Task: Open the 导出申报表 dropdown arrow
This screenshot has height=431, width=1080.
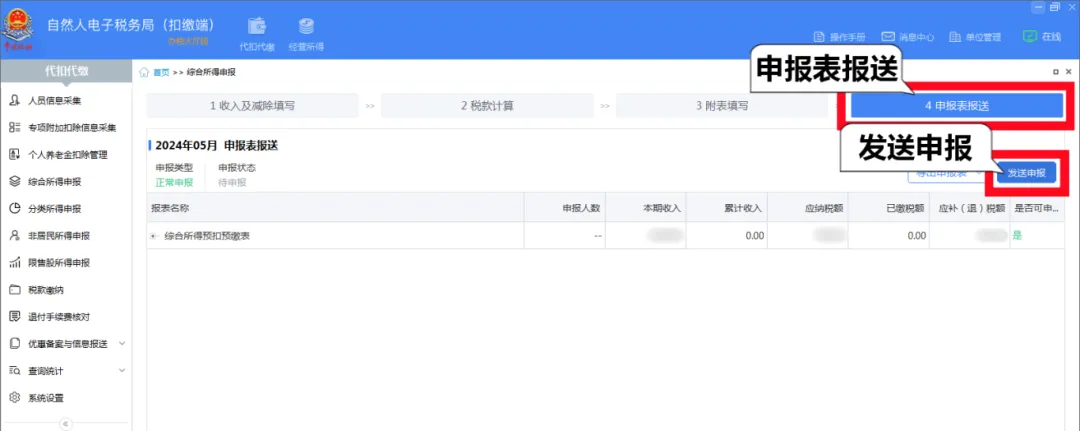Action: point(979,173)
